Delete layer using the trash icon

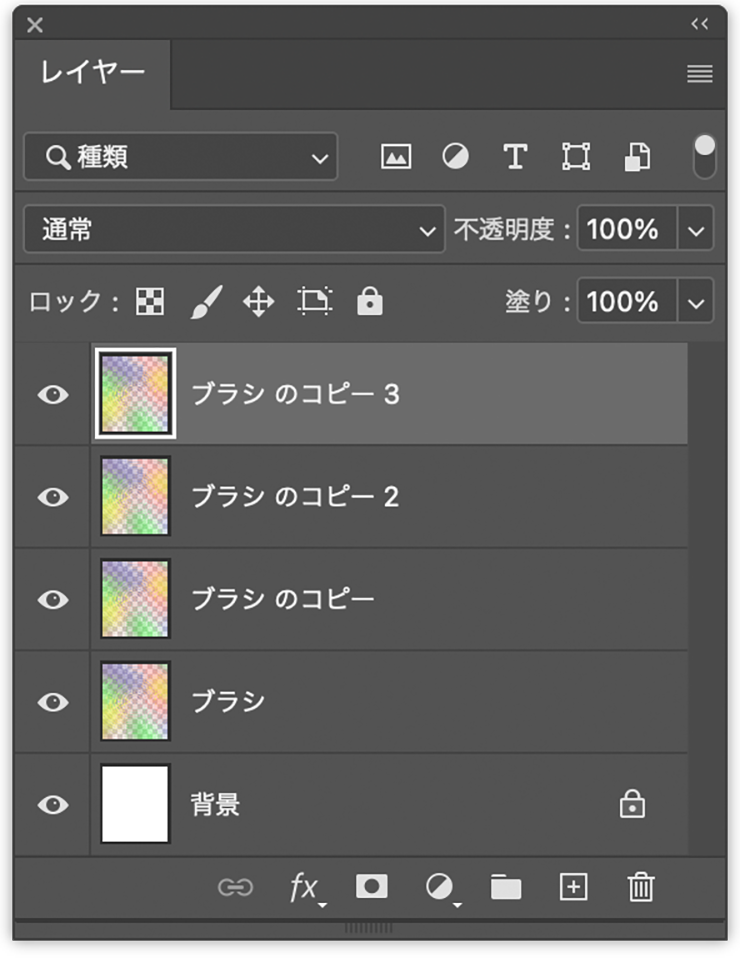[x=640, y=887]
